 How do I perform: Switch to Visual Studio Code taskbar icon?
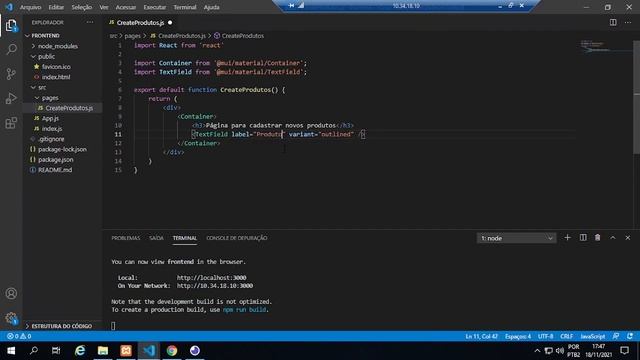click(149, 351)
